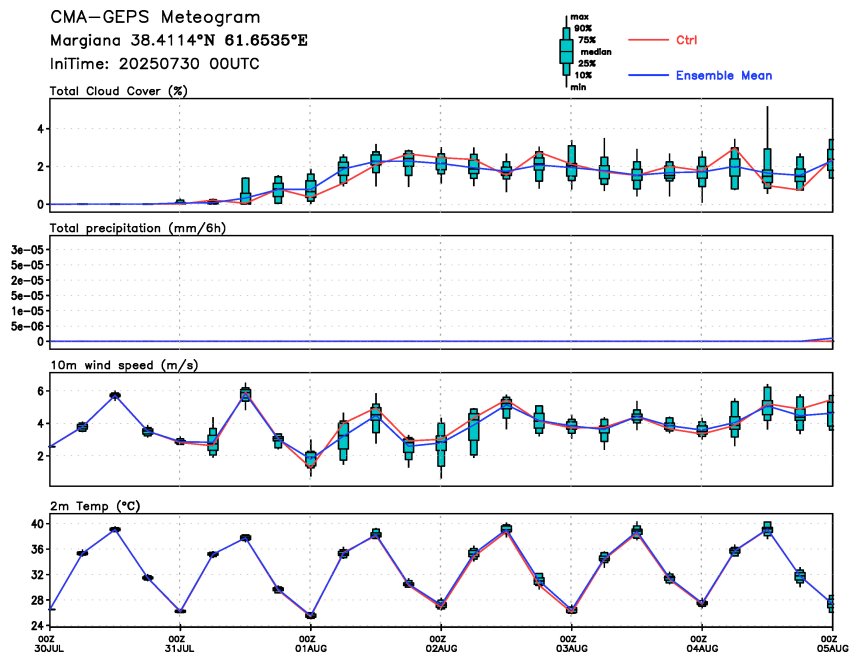Click the 00Z 01AUG time axis label

[x=311, y=643]
